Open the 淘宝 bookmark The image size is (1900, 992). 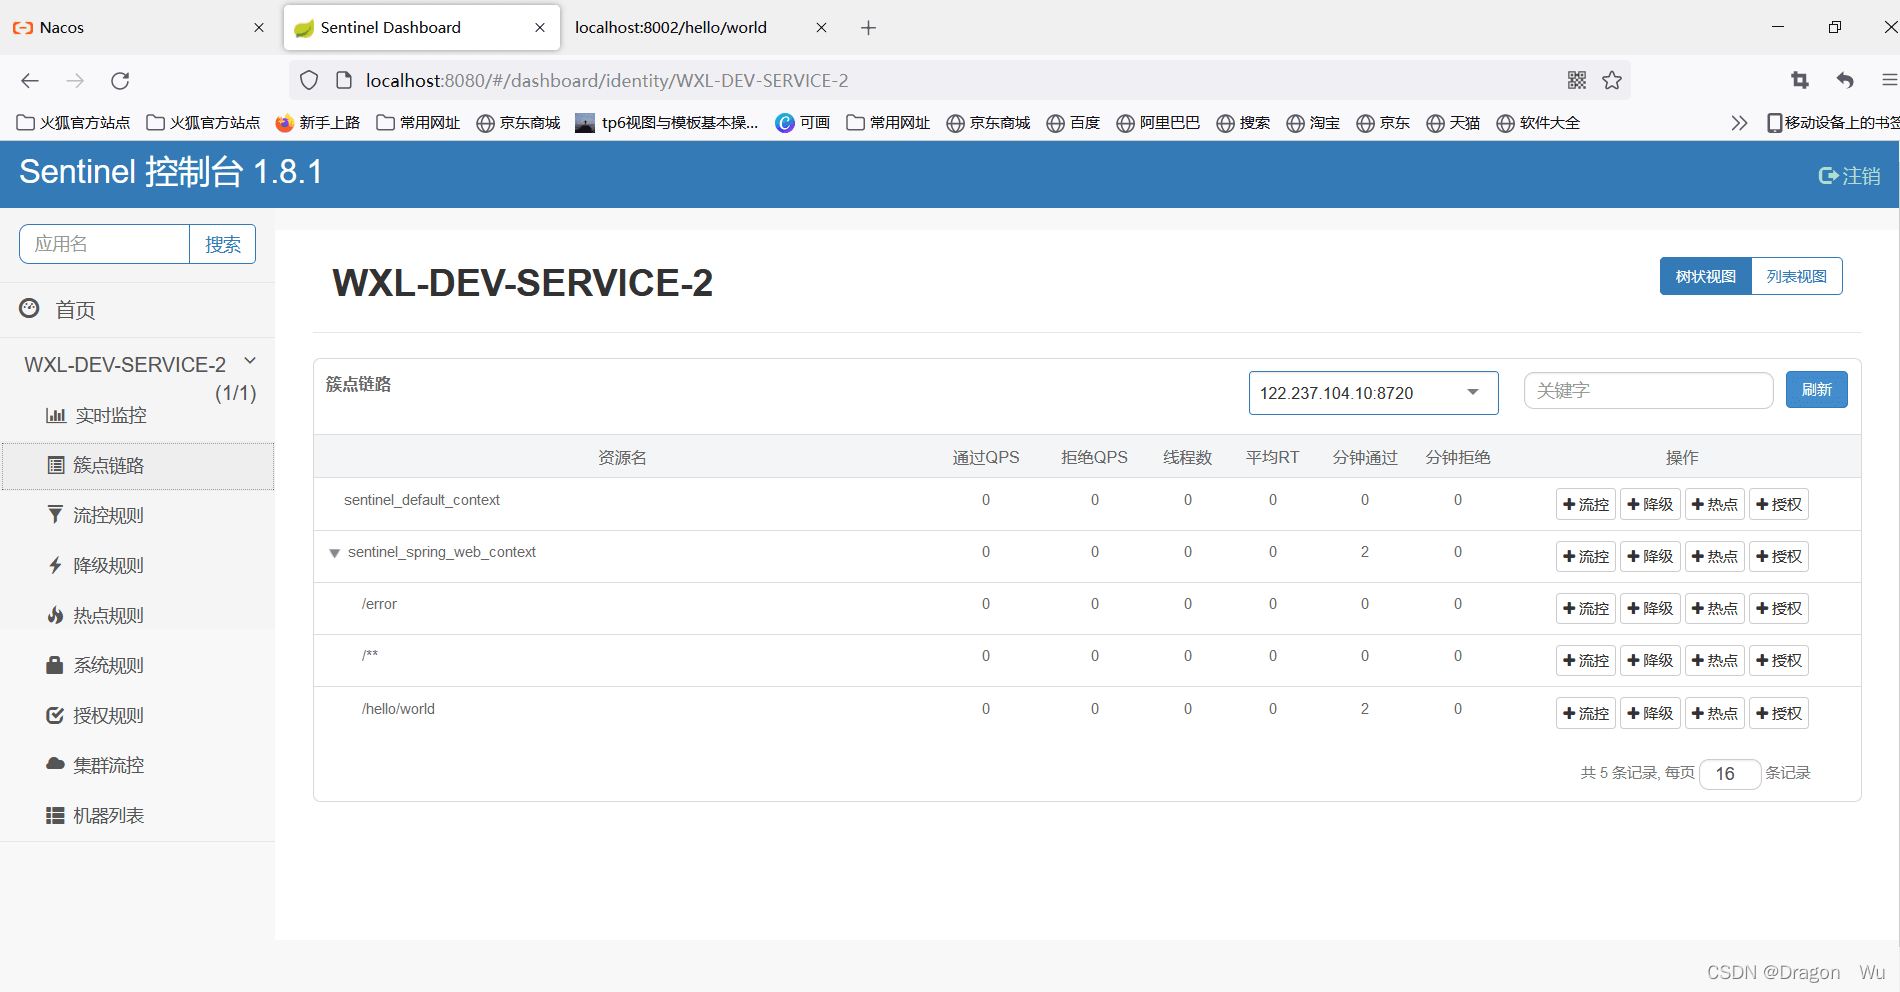(1313, 123)
